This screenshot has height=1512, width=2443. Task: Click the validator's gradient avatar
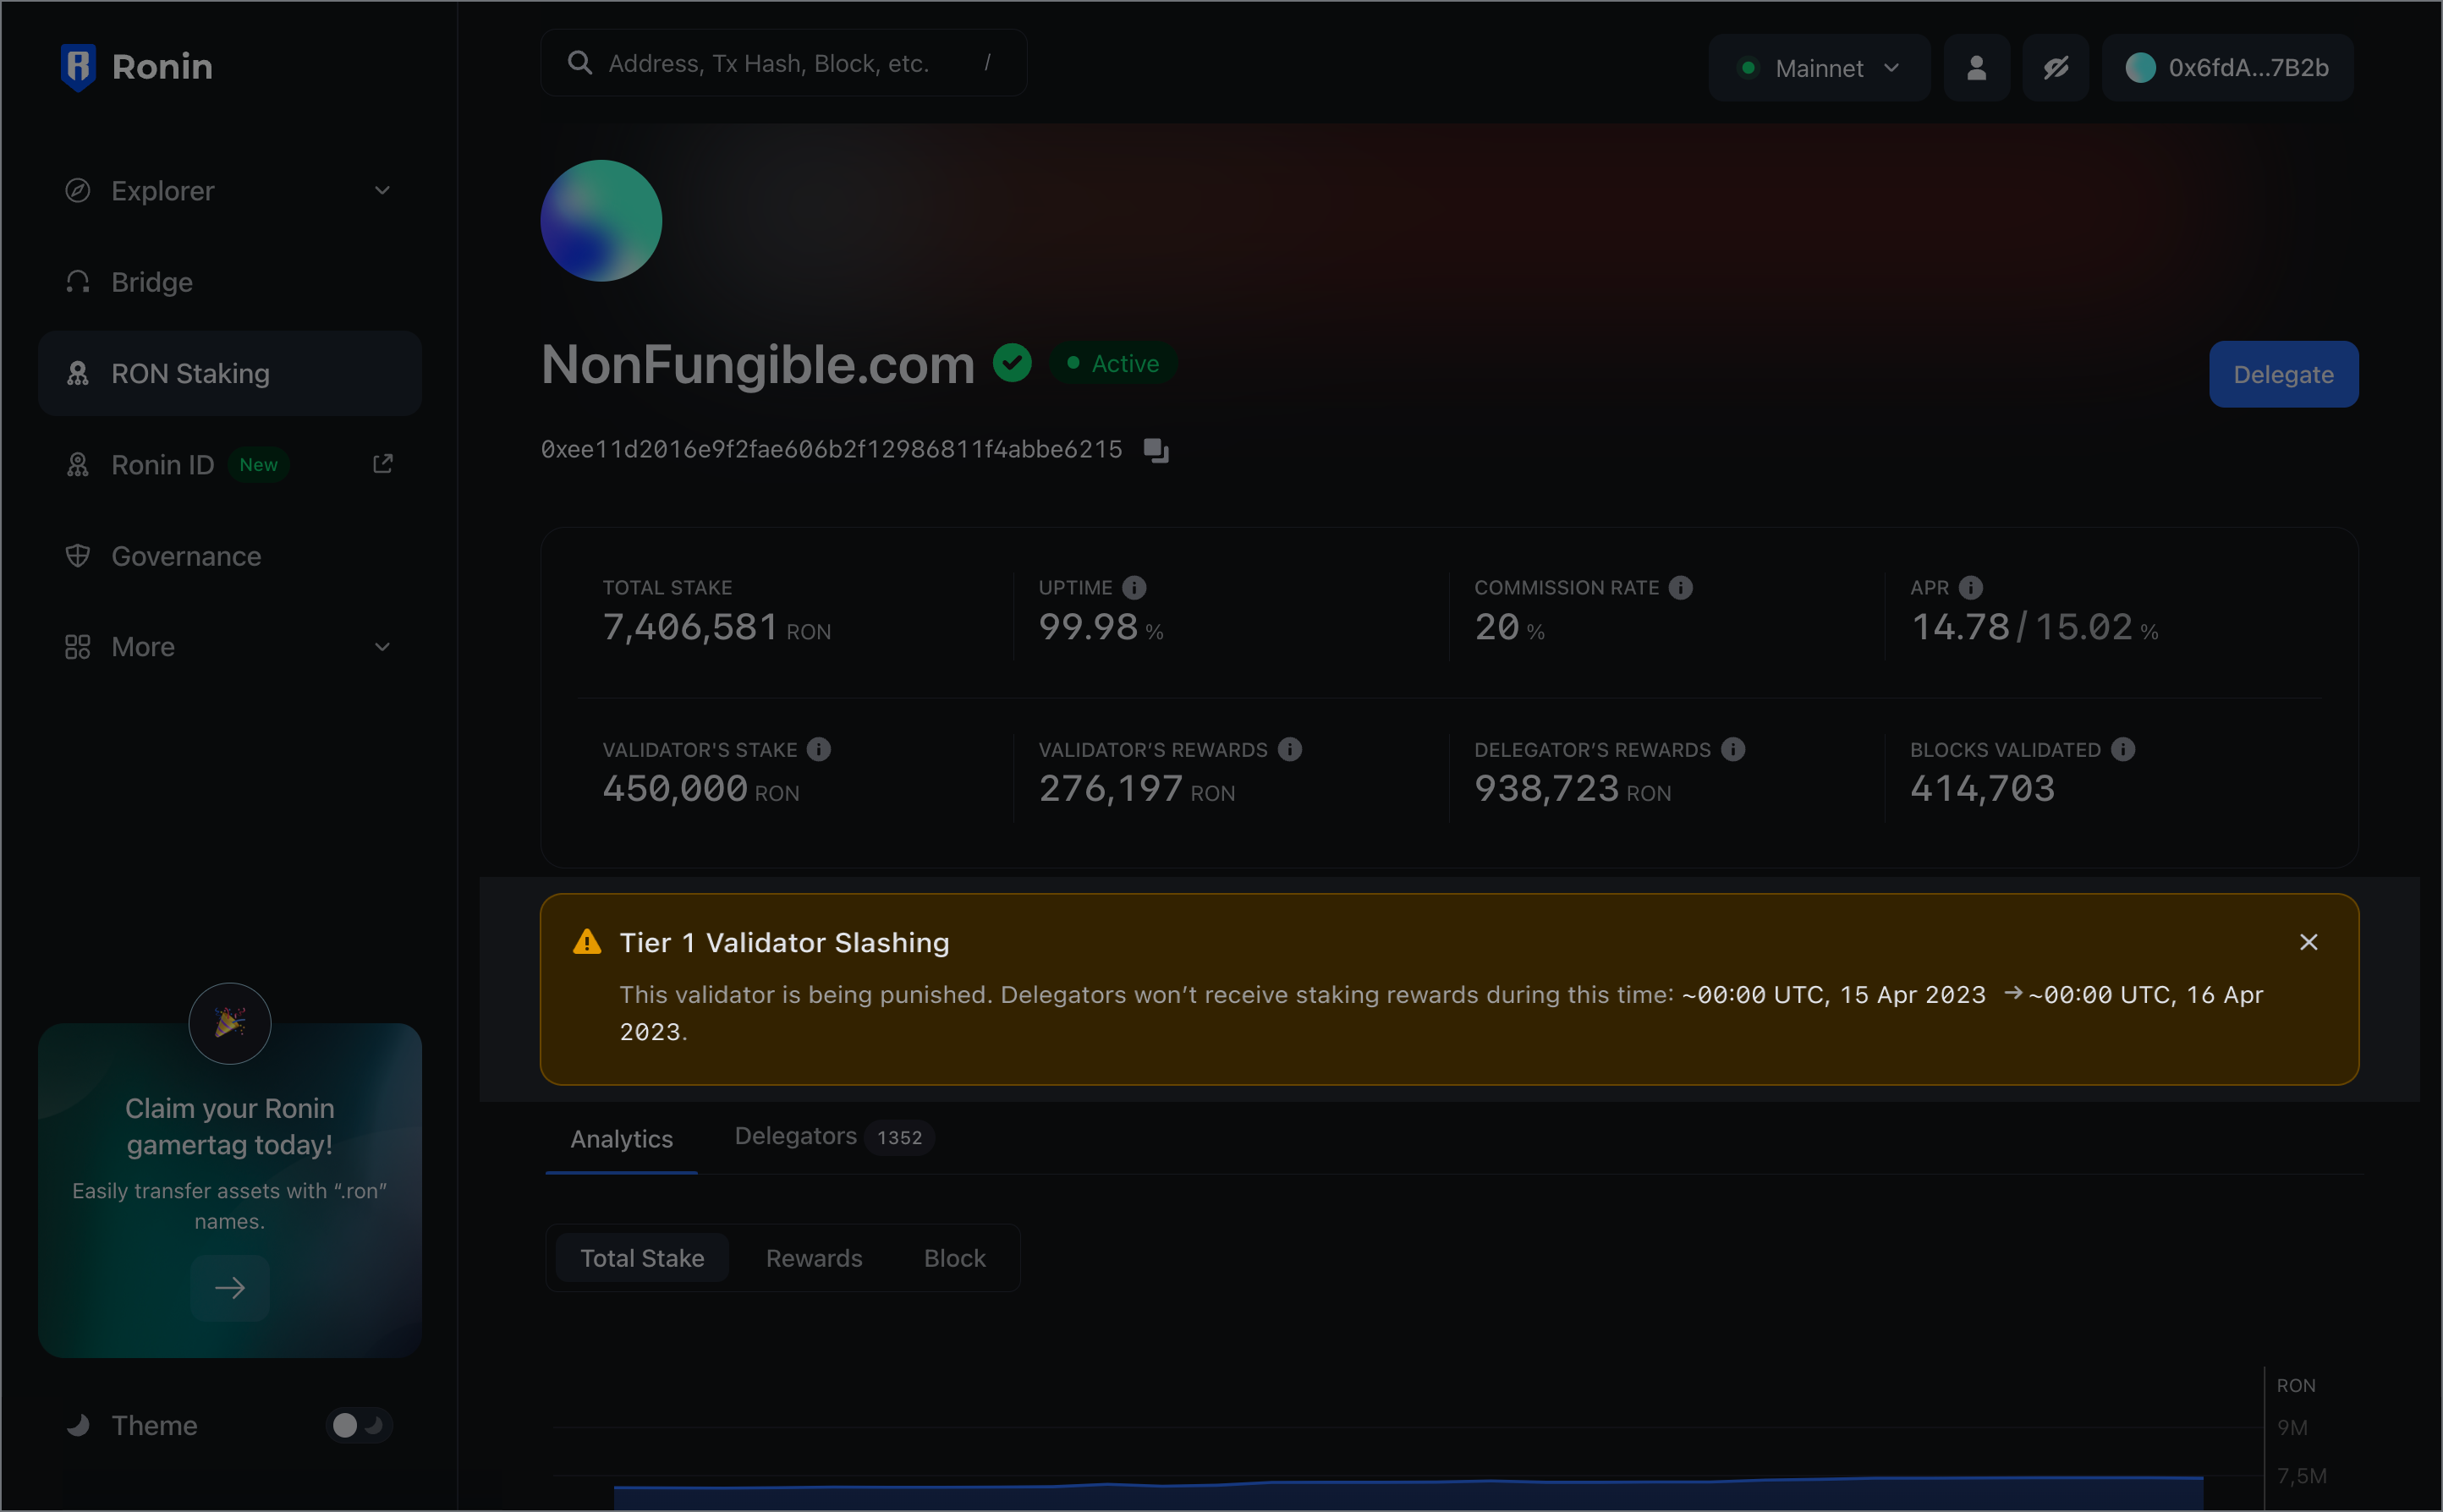click(x=601, y=220)
